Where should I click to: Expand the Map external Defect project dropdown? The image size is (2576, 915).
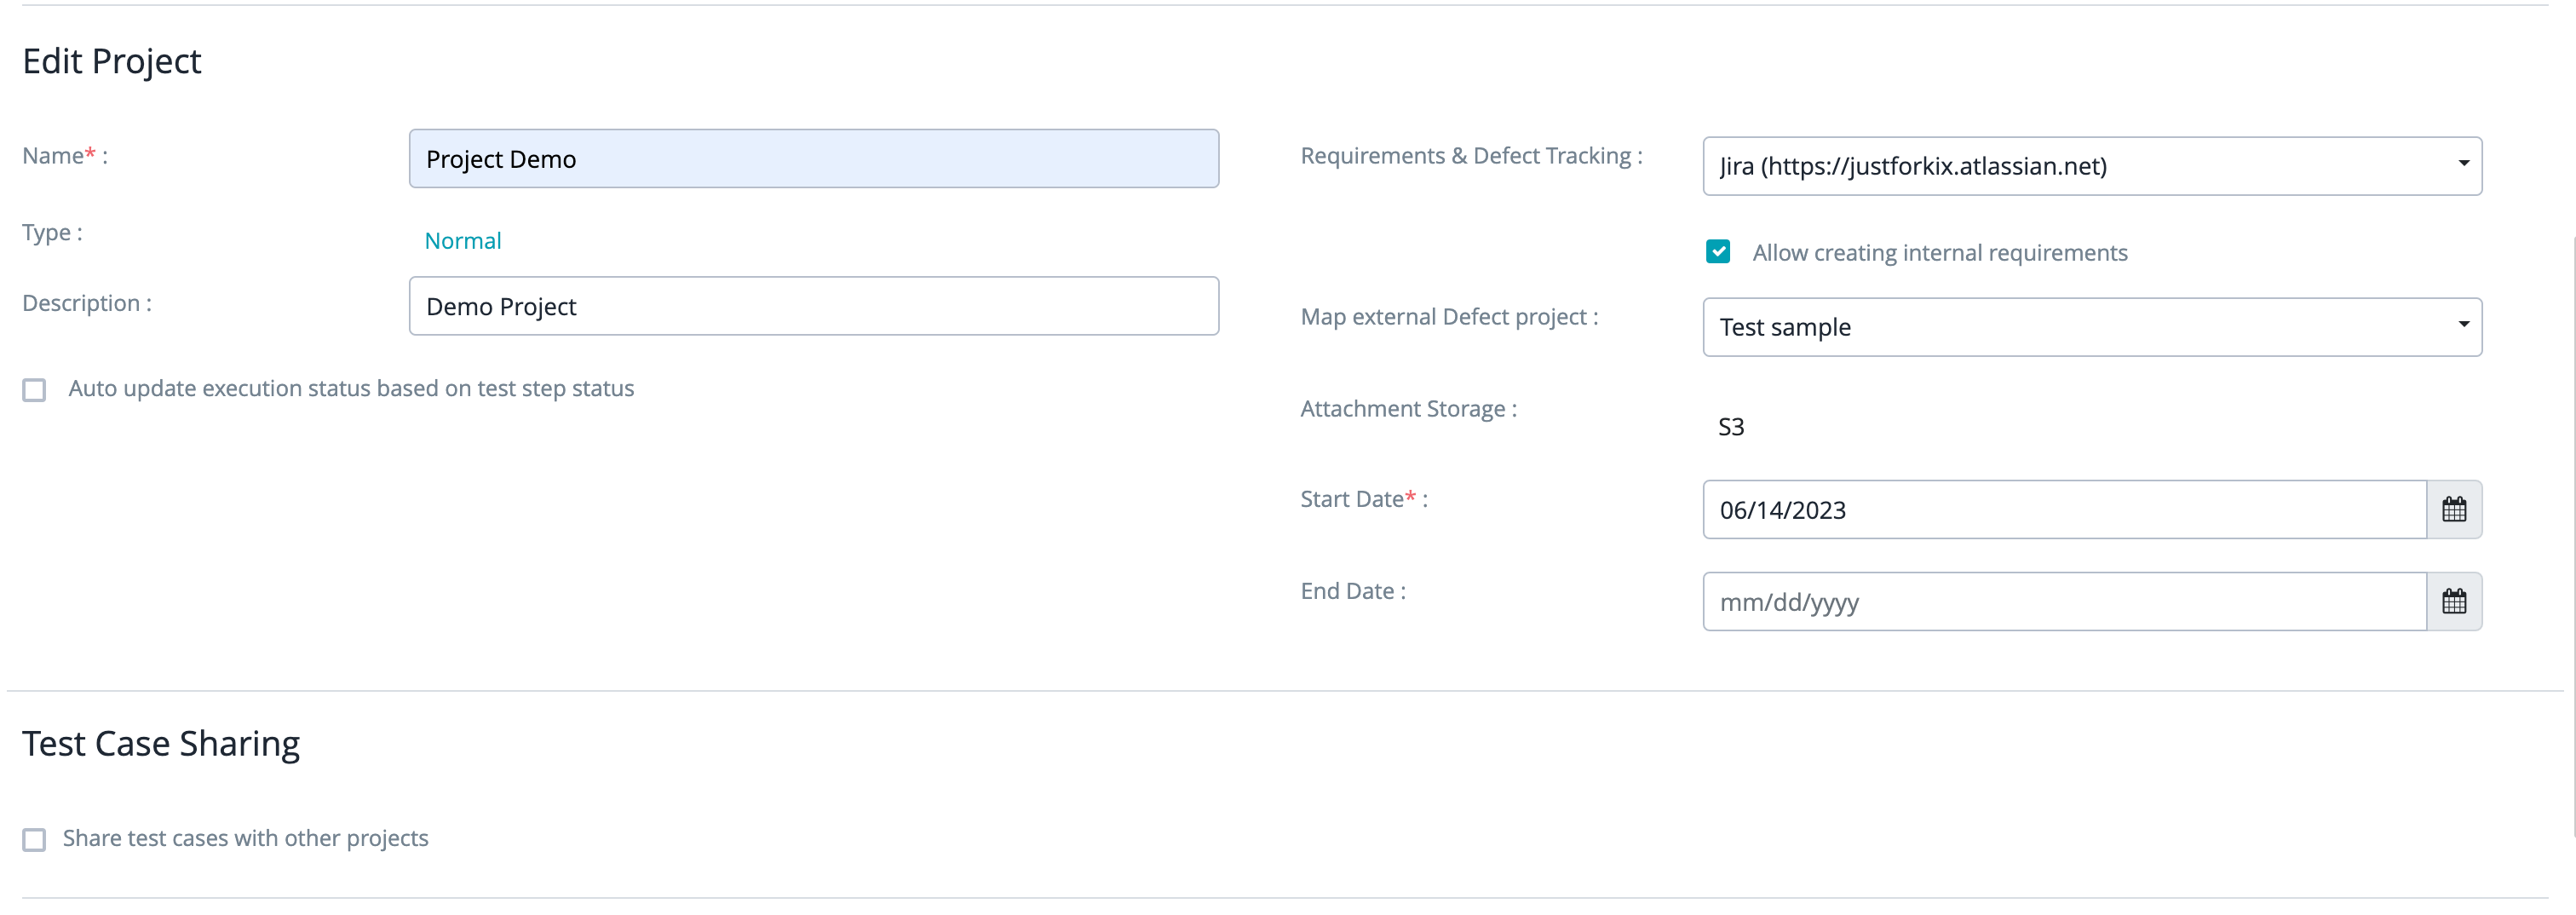click(2091, 327)
